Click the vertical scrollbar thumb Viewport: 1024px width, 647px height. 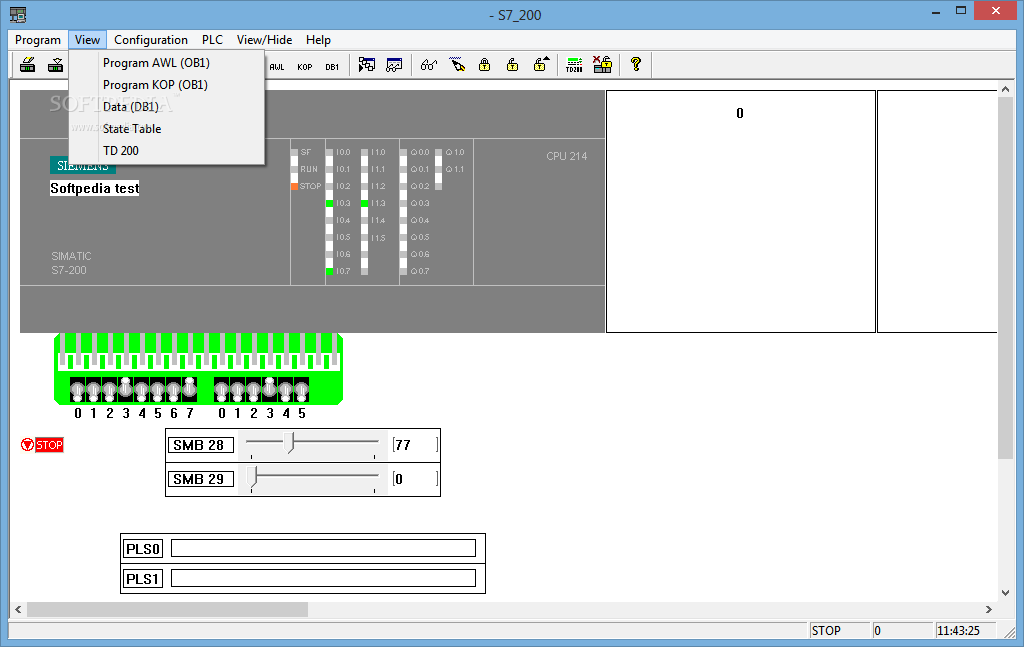coord(1005,278)
